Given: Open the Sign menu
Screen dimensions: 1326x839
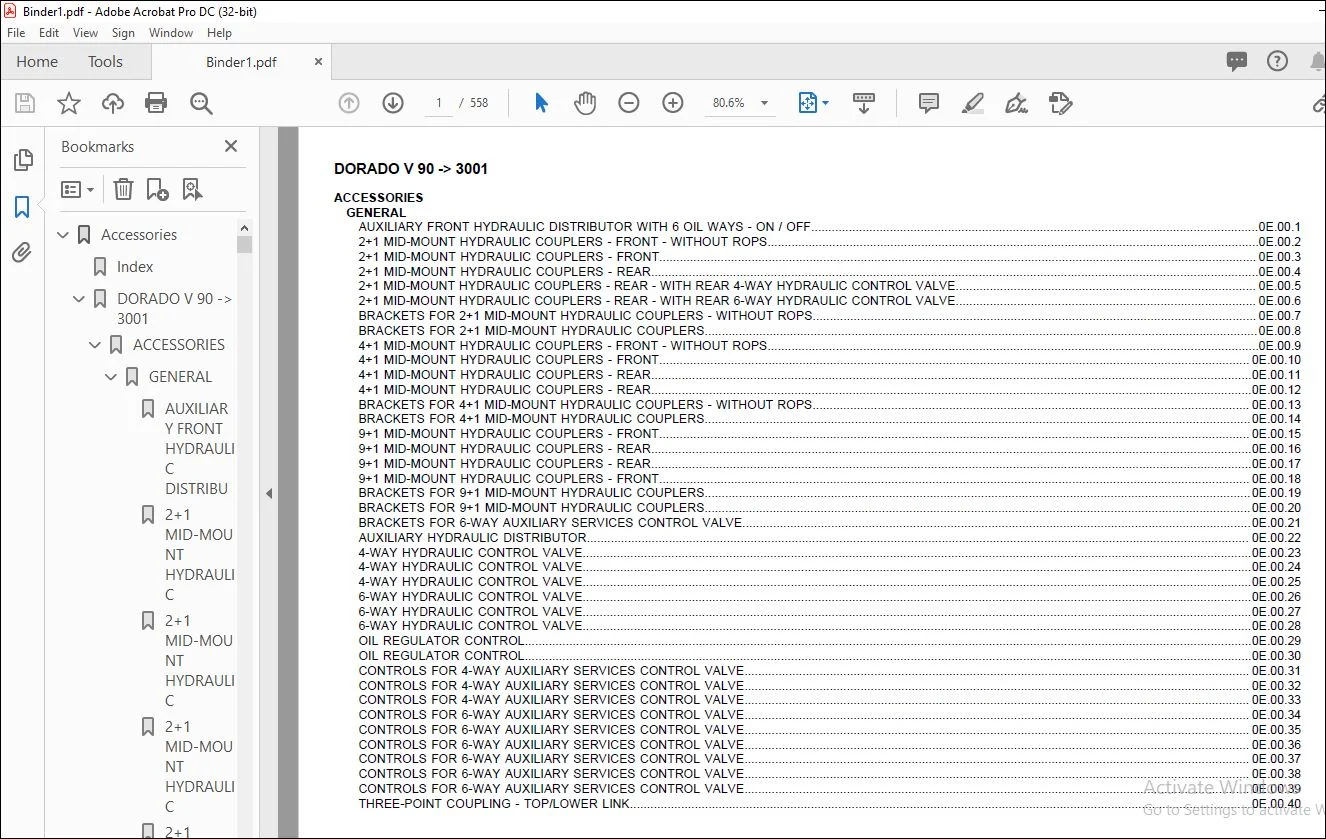Looking at the screenshot, I should tap(123, 33).
